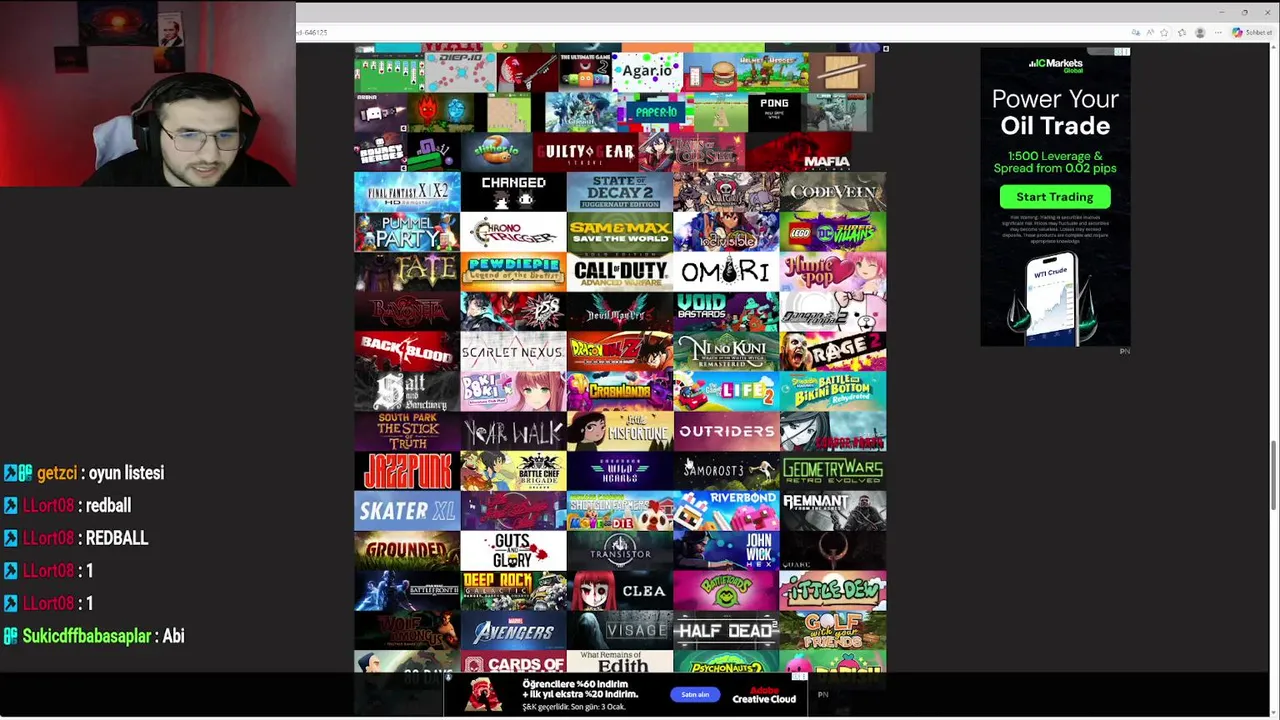The height and width of the screenshot is (720, 1280).
Task: Open the Skater XL thumbnail
Action: pos(407,511)
